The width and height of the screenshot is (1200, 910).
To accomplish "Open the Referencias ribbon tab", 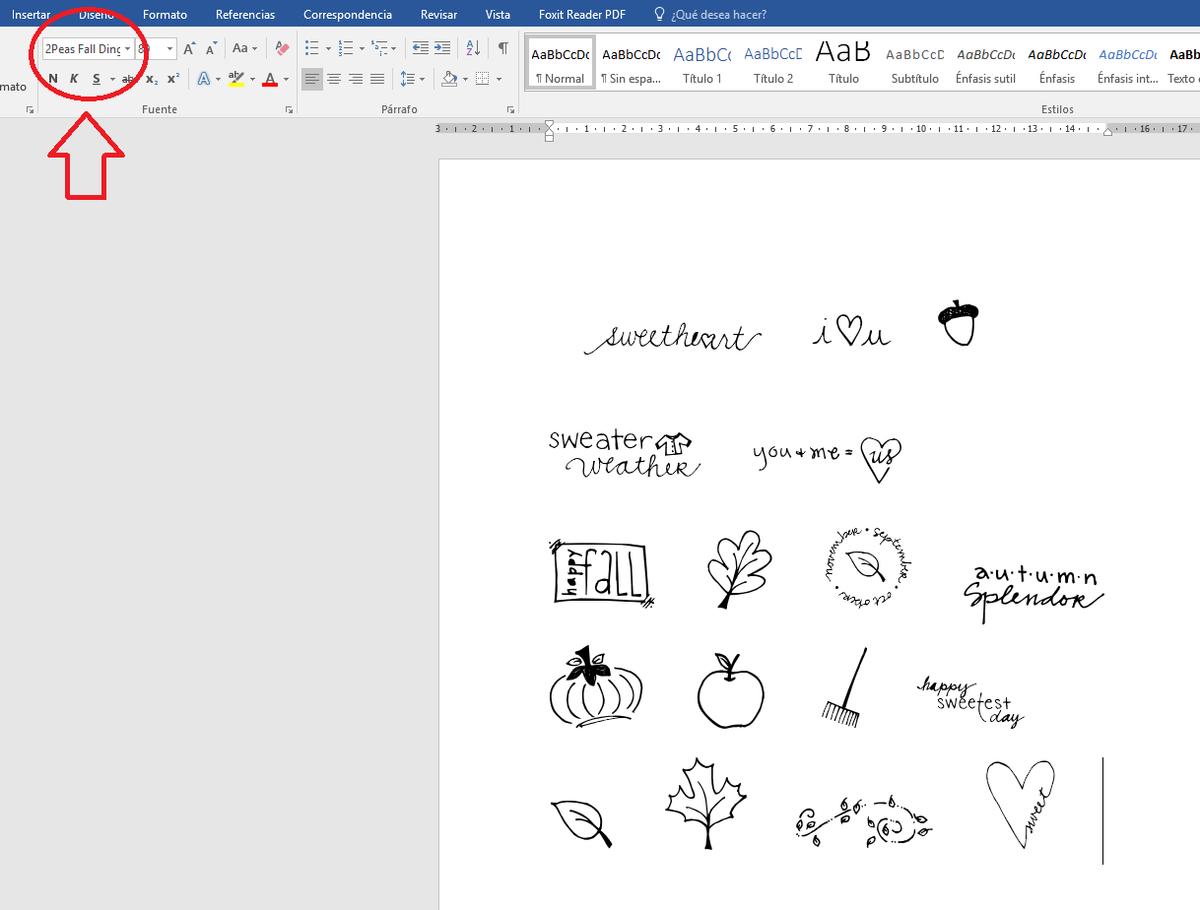I will point(245,15).
